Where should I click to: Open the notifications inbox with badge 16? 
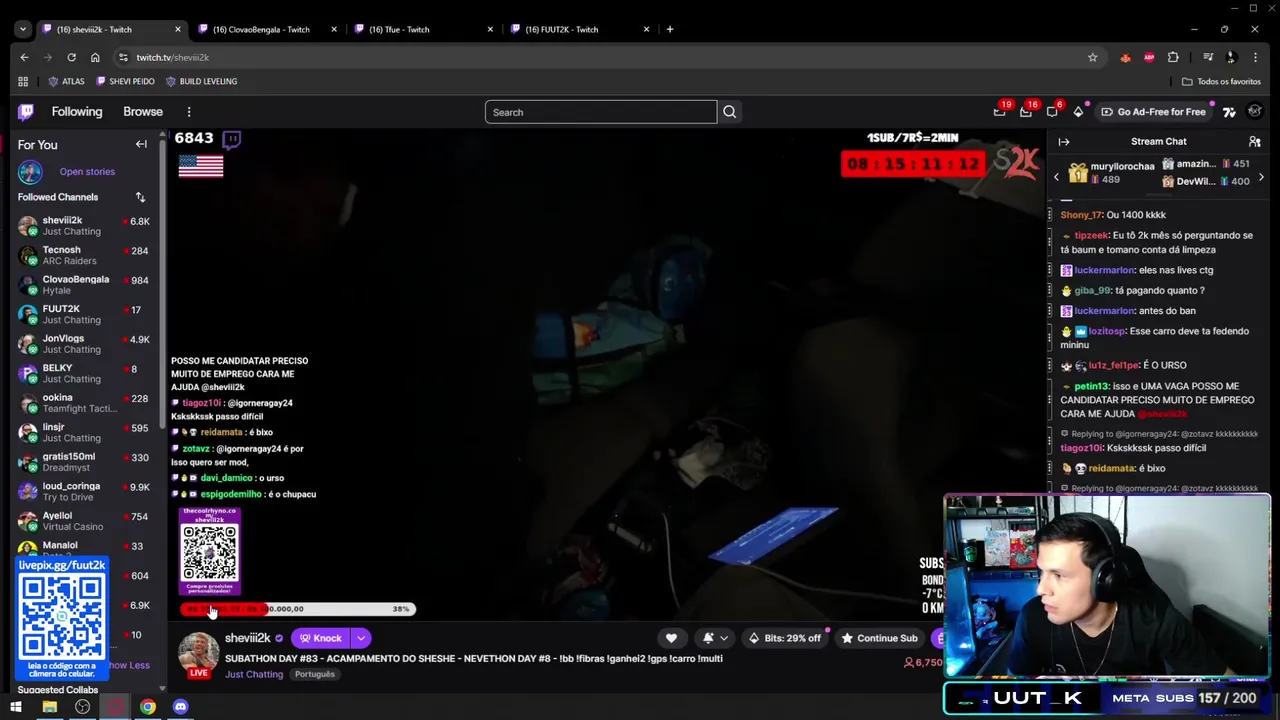[1026, 112]
